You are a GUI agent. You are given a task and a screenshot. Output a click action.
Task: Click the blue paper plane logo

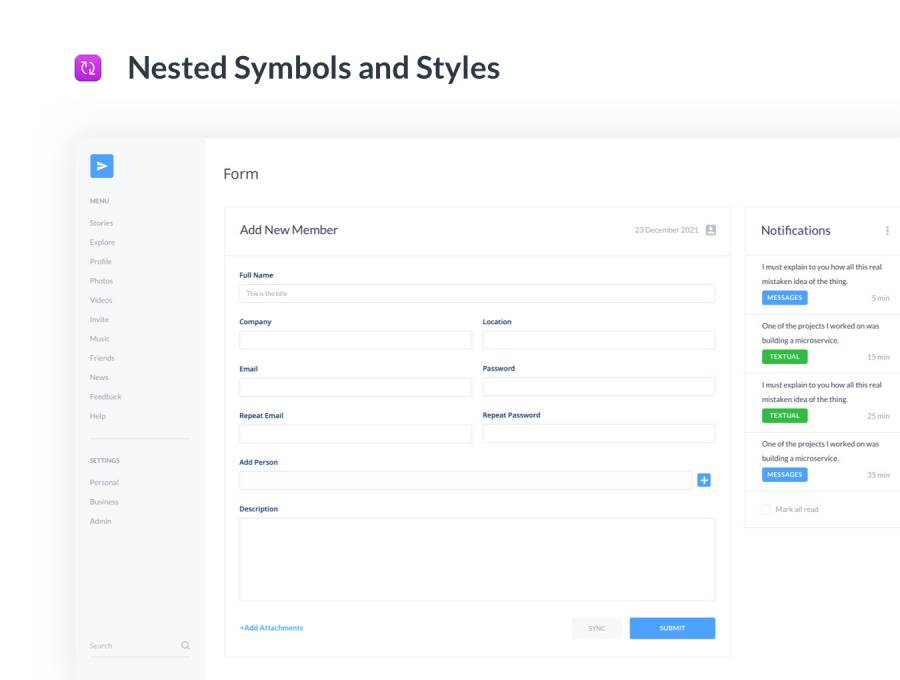[x=101, y=166]
